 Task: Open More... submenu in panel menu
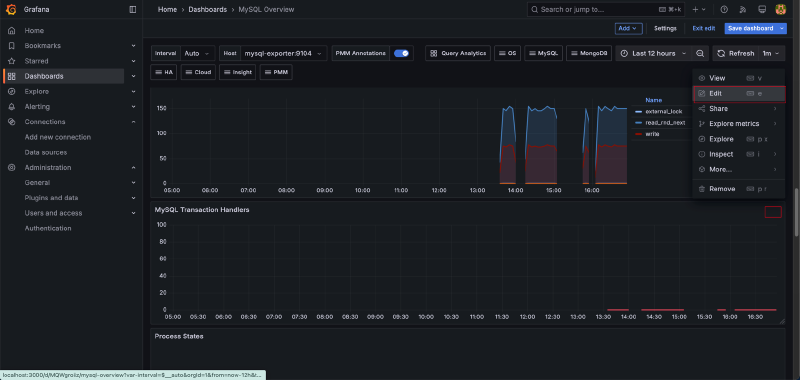pyautogui.click(x=738, y=169)
